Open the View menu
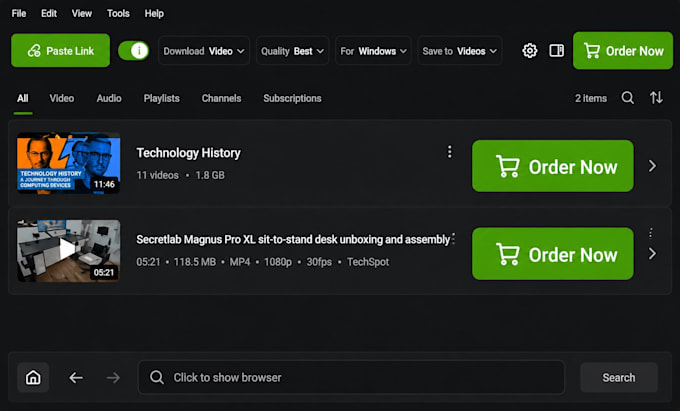 pos(82,13)
